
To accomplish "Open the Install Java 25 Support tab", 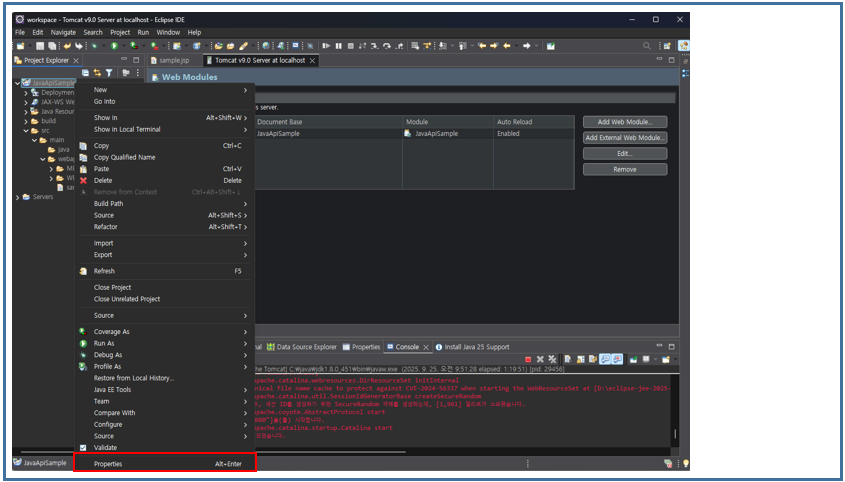I will pos(472,347).
